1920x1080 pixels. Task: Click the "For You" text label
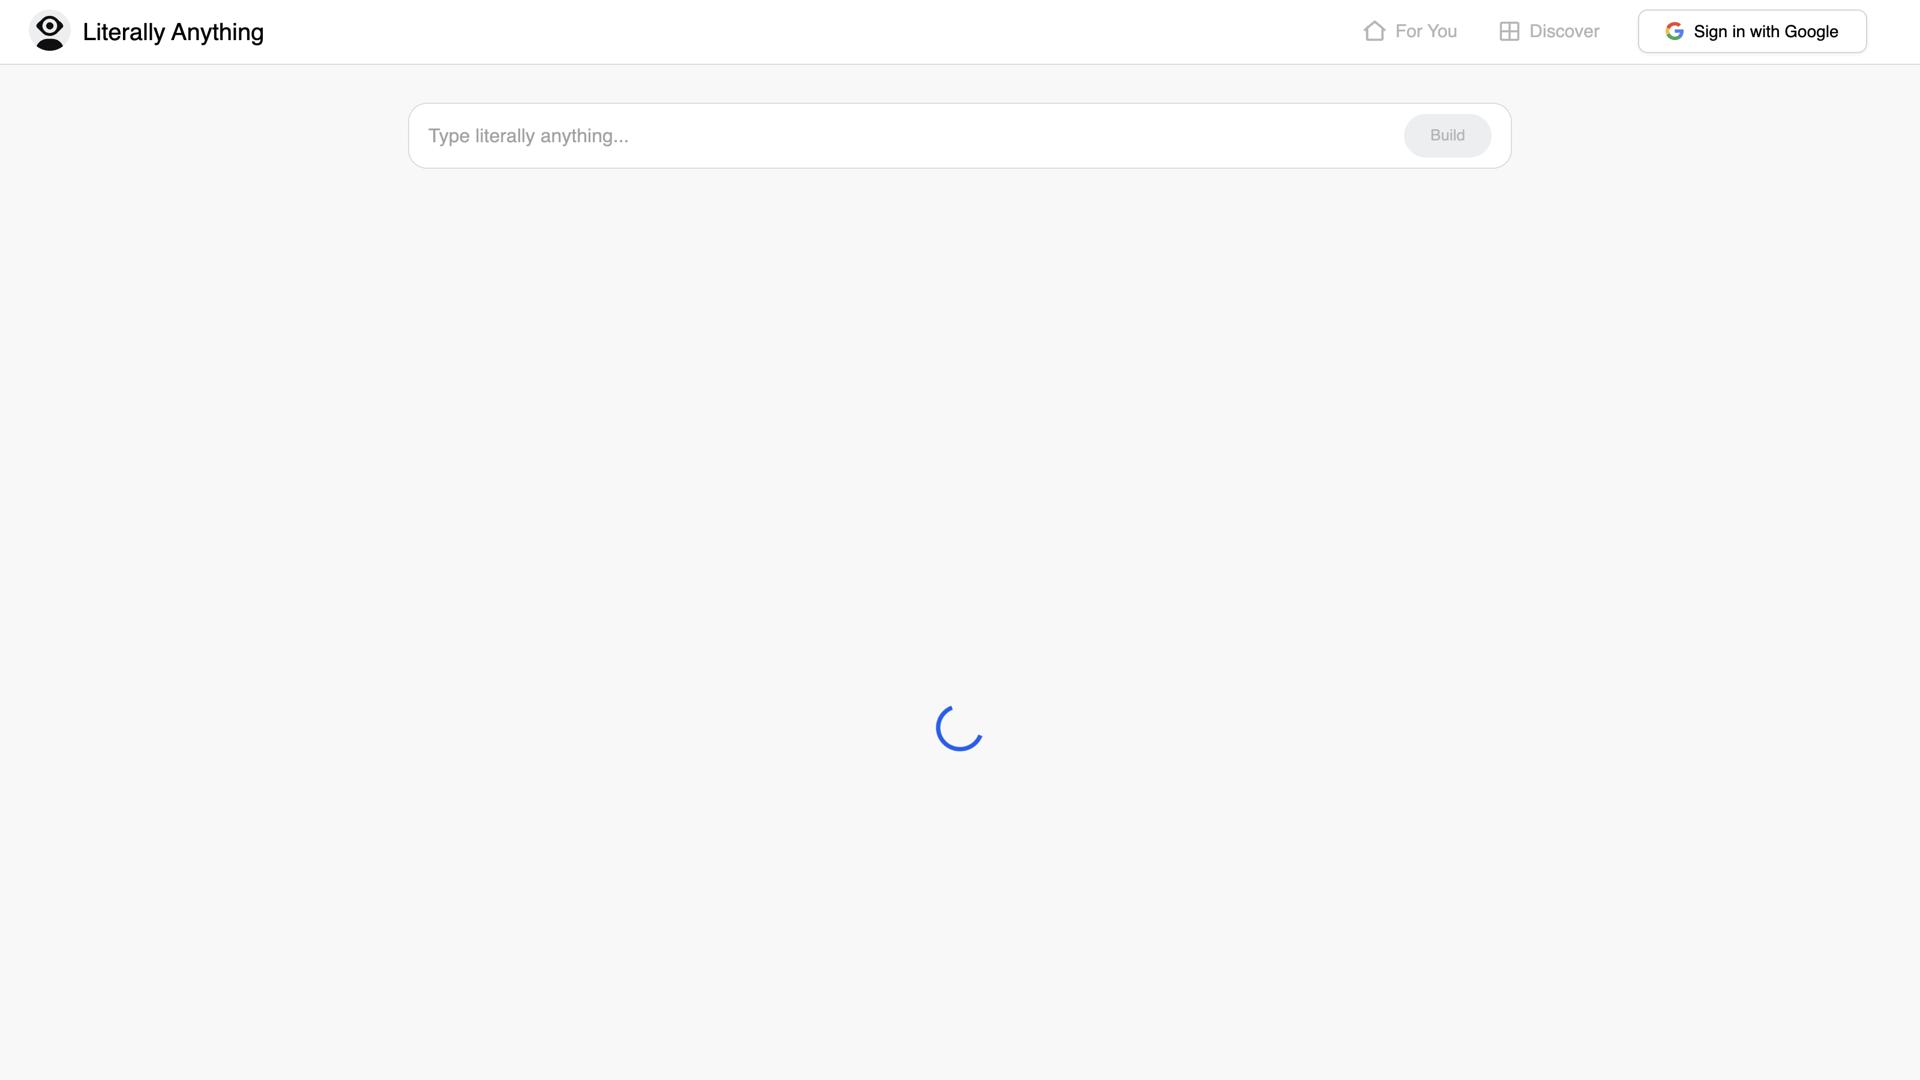1426,31
